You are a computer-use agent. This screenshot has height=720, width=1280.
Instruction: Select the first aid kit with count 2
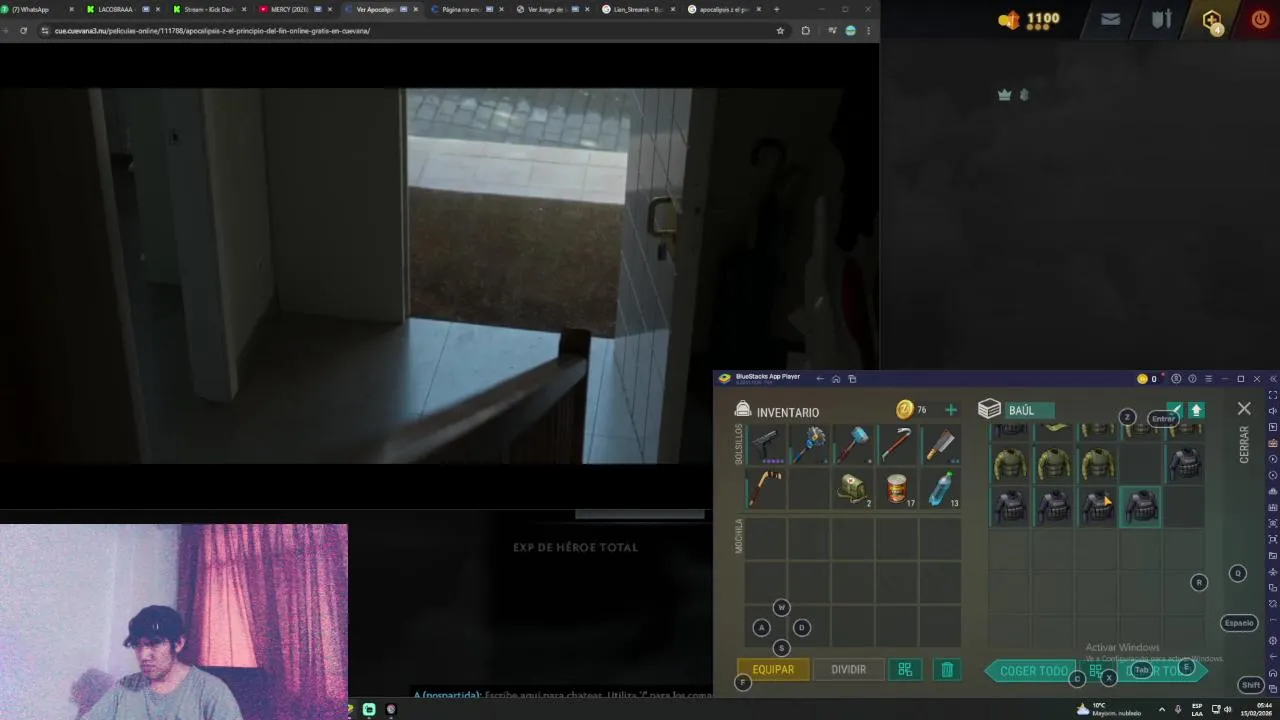coord(853,489)
